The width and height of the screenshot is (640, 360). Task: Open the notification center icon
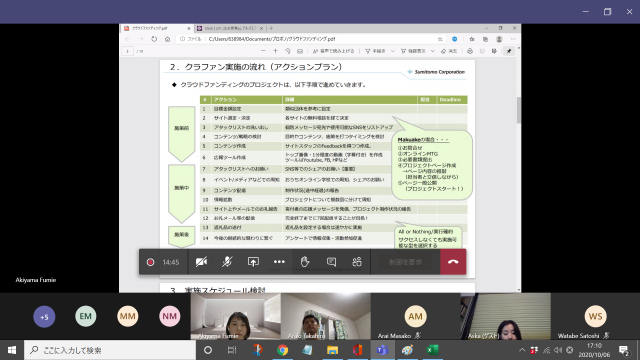[x=624, y=350]
